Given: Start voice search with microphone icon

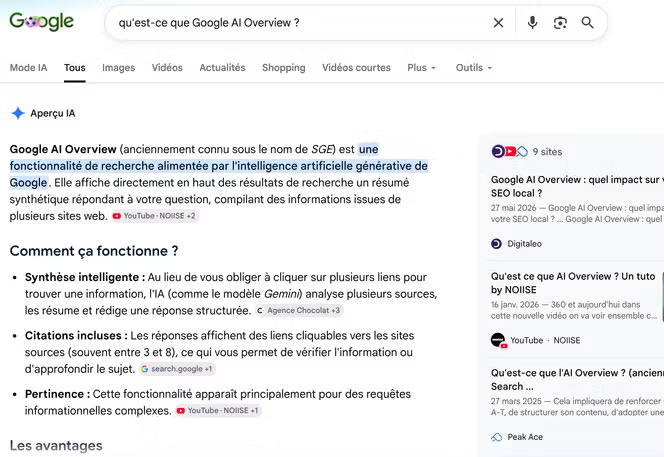Looking at the screenshot, I should click(532, 22).
